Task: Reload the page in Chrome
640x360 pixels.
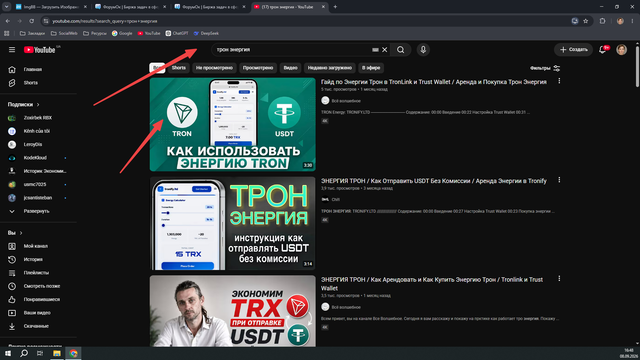Action: (31, 21)
